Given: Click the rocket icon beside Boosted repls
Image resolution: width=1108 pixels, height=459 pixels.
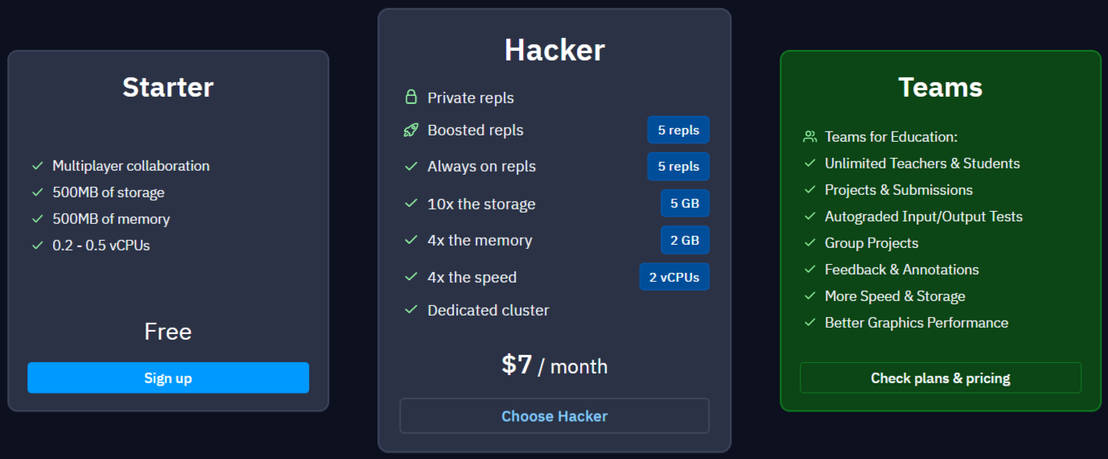Looking at the screenshot, I should coord(410,130).
